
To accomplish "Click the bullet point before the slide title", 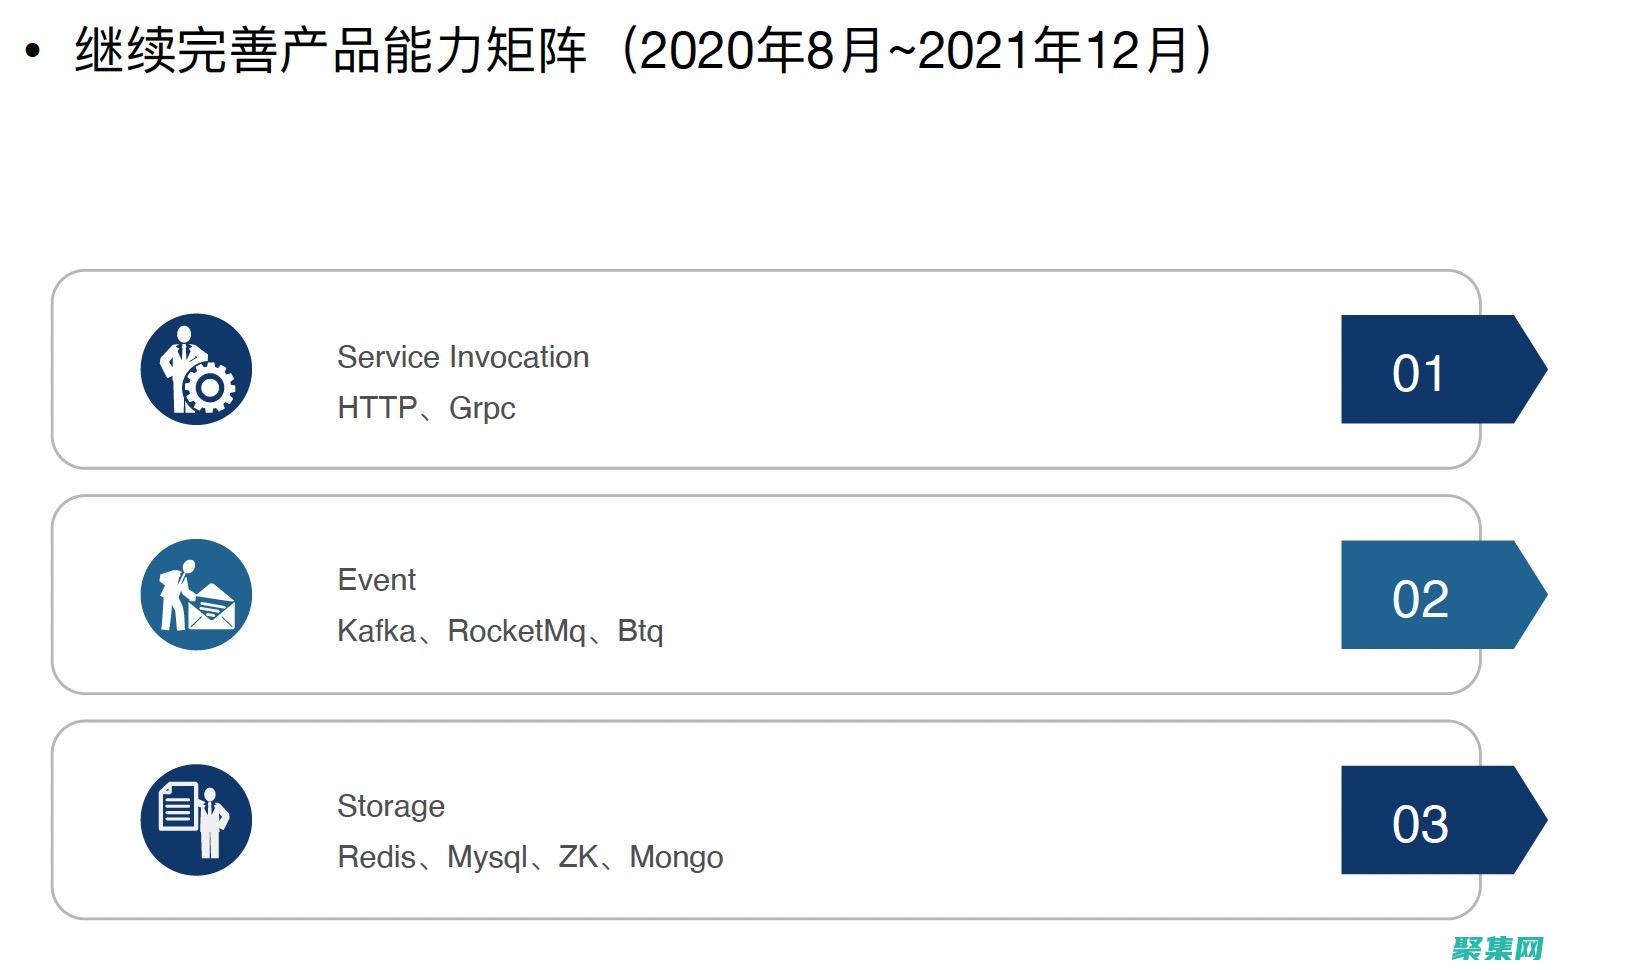I will 33,52.
